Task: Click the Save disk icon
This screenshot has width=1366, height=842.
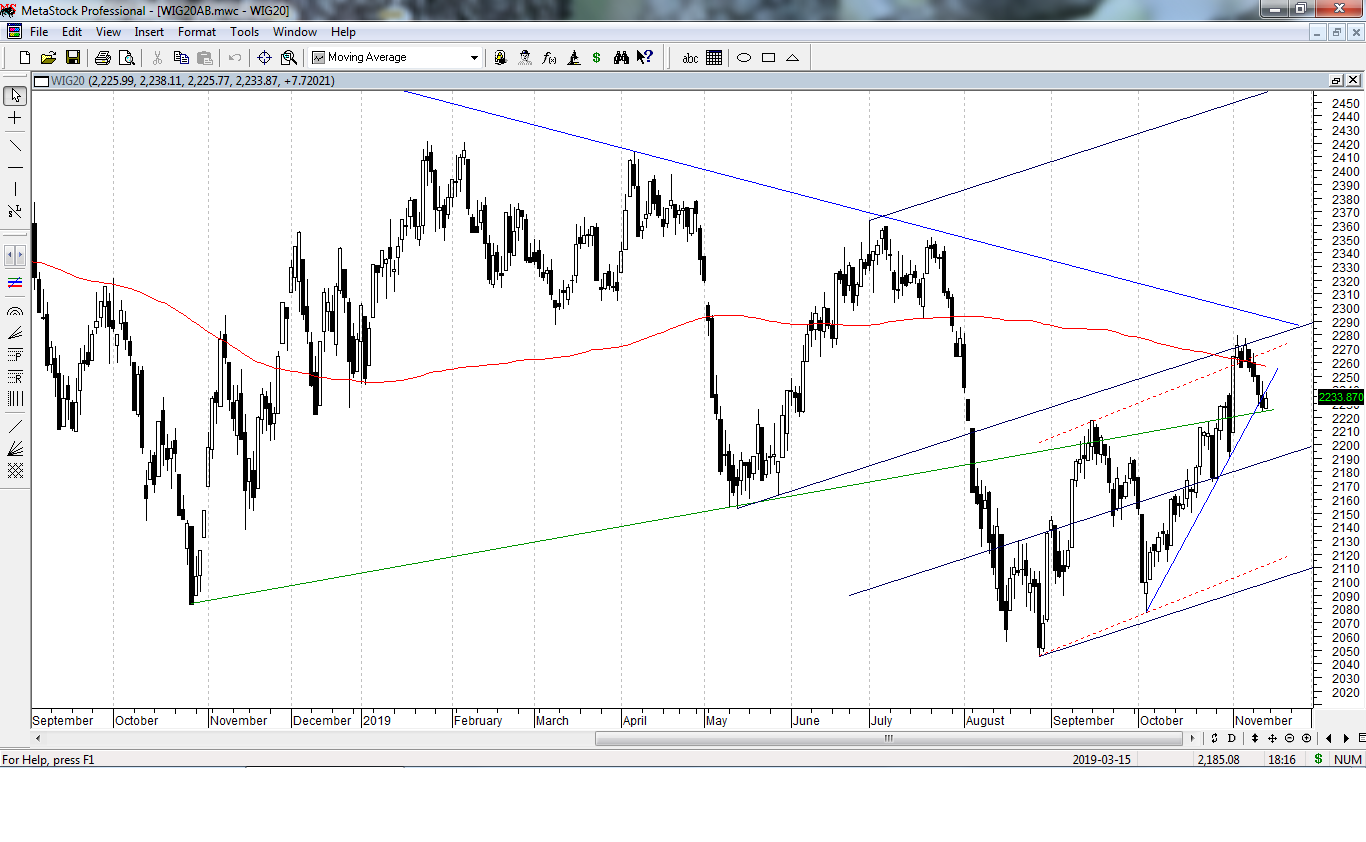Action: click(71, 58)
